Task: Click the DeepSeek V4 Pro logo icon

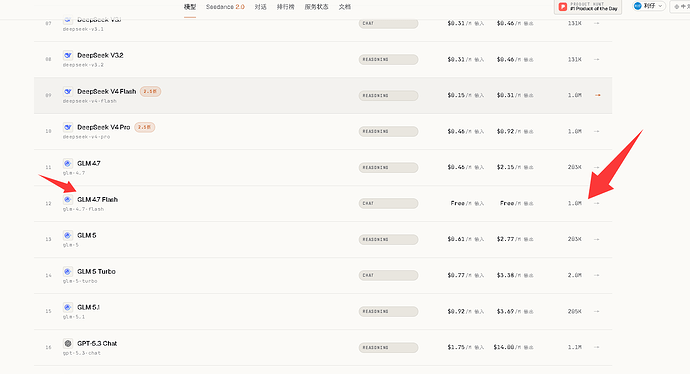Action: pyautogui.click(x=68, y=127)
